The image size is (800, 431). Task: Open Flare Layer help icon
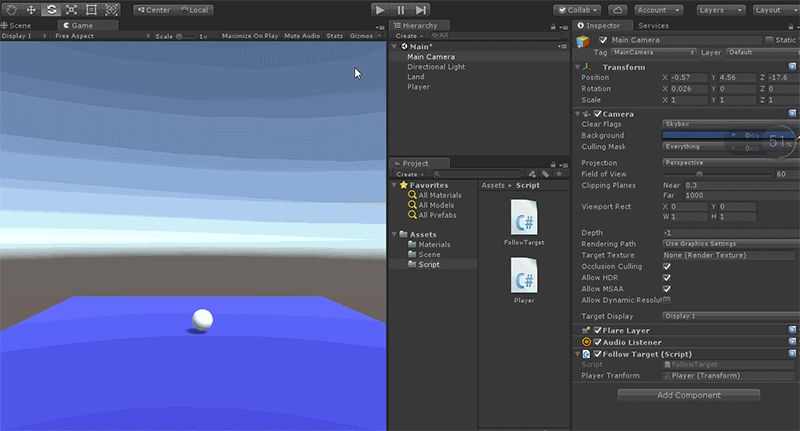pos(792,330)
